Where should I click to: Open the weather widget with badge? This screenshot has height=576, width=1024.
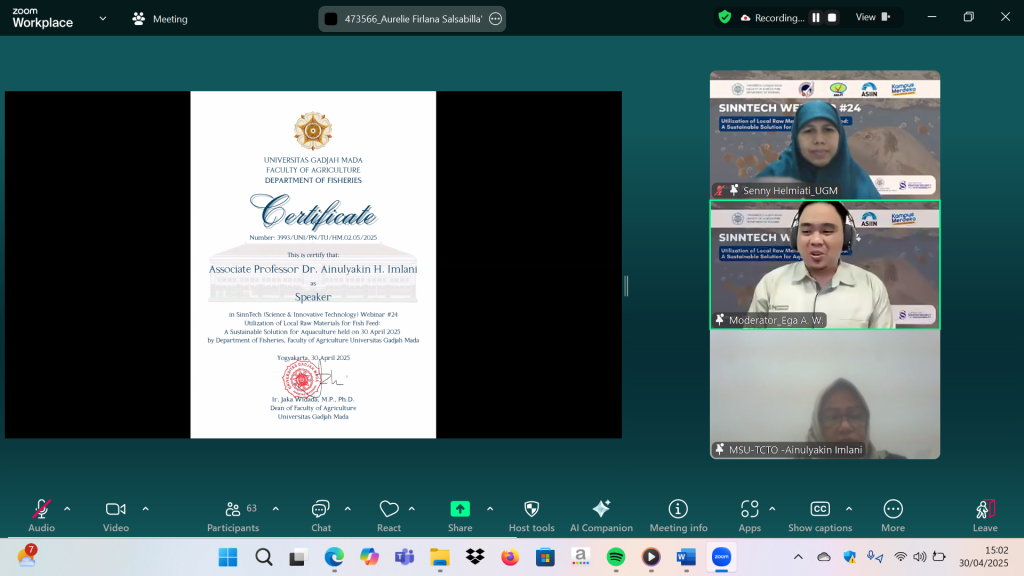tap(27, 556)
